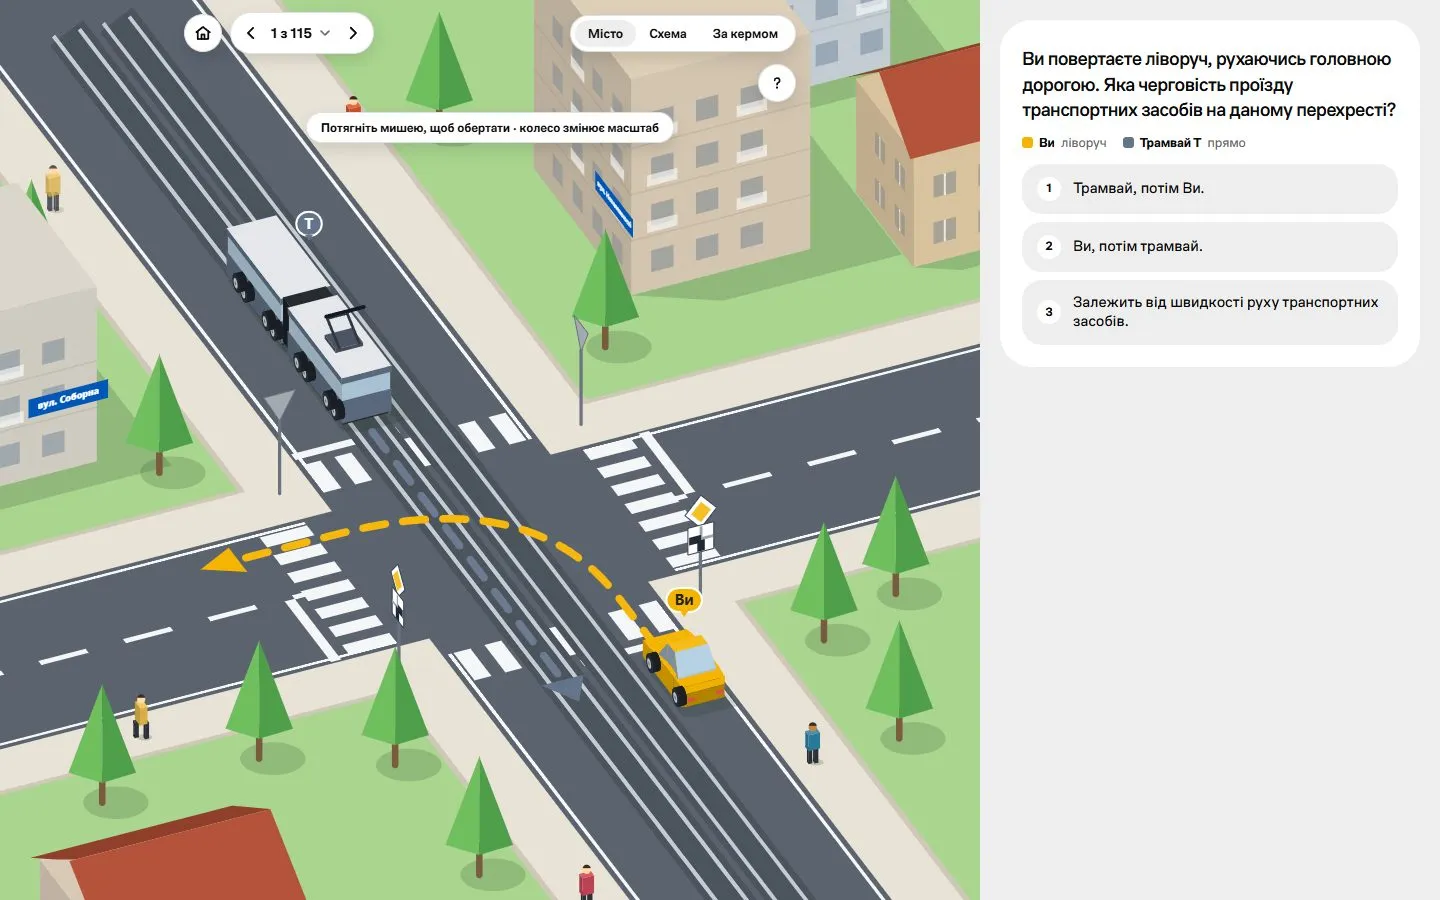This screenshot has height=900, width=1440.
Task: Click the main road priority sign
Action: pyautogui.click(x=701, y=512)
